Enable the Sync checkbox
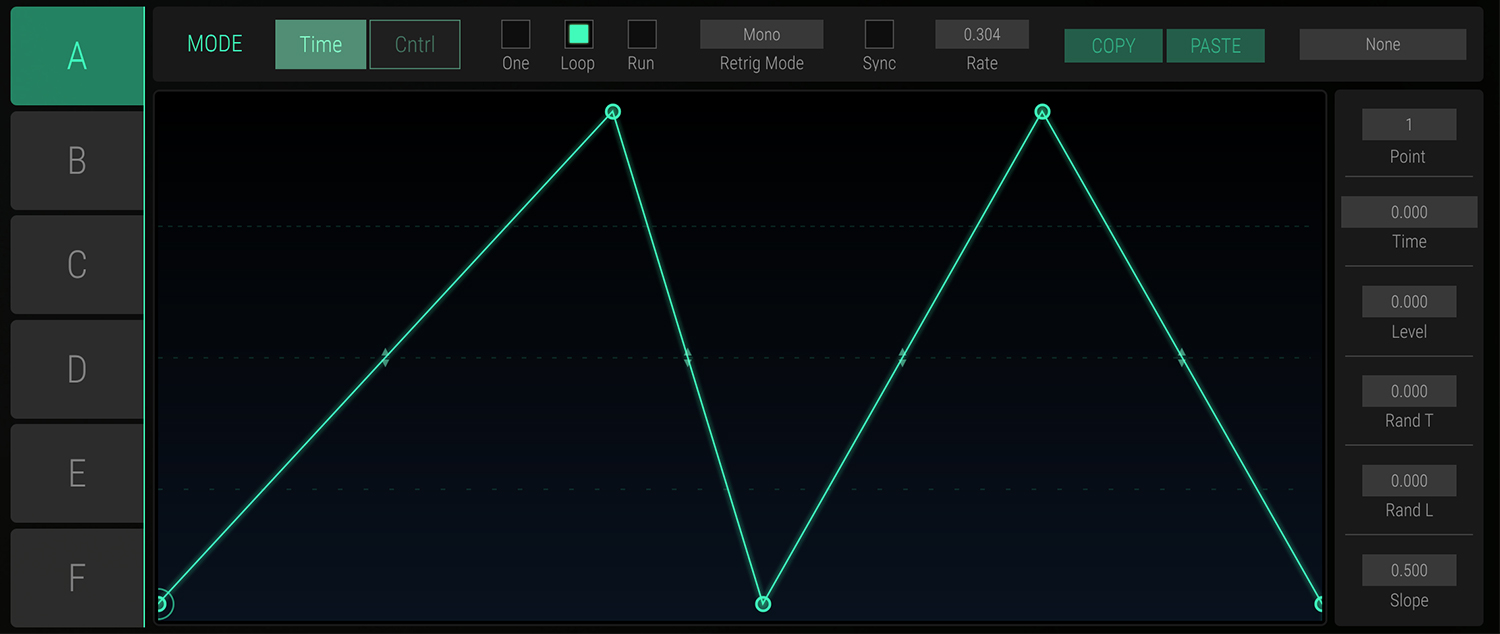Screen dimensions: 1500x634 [x=879, y=34]
